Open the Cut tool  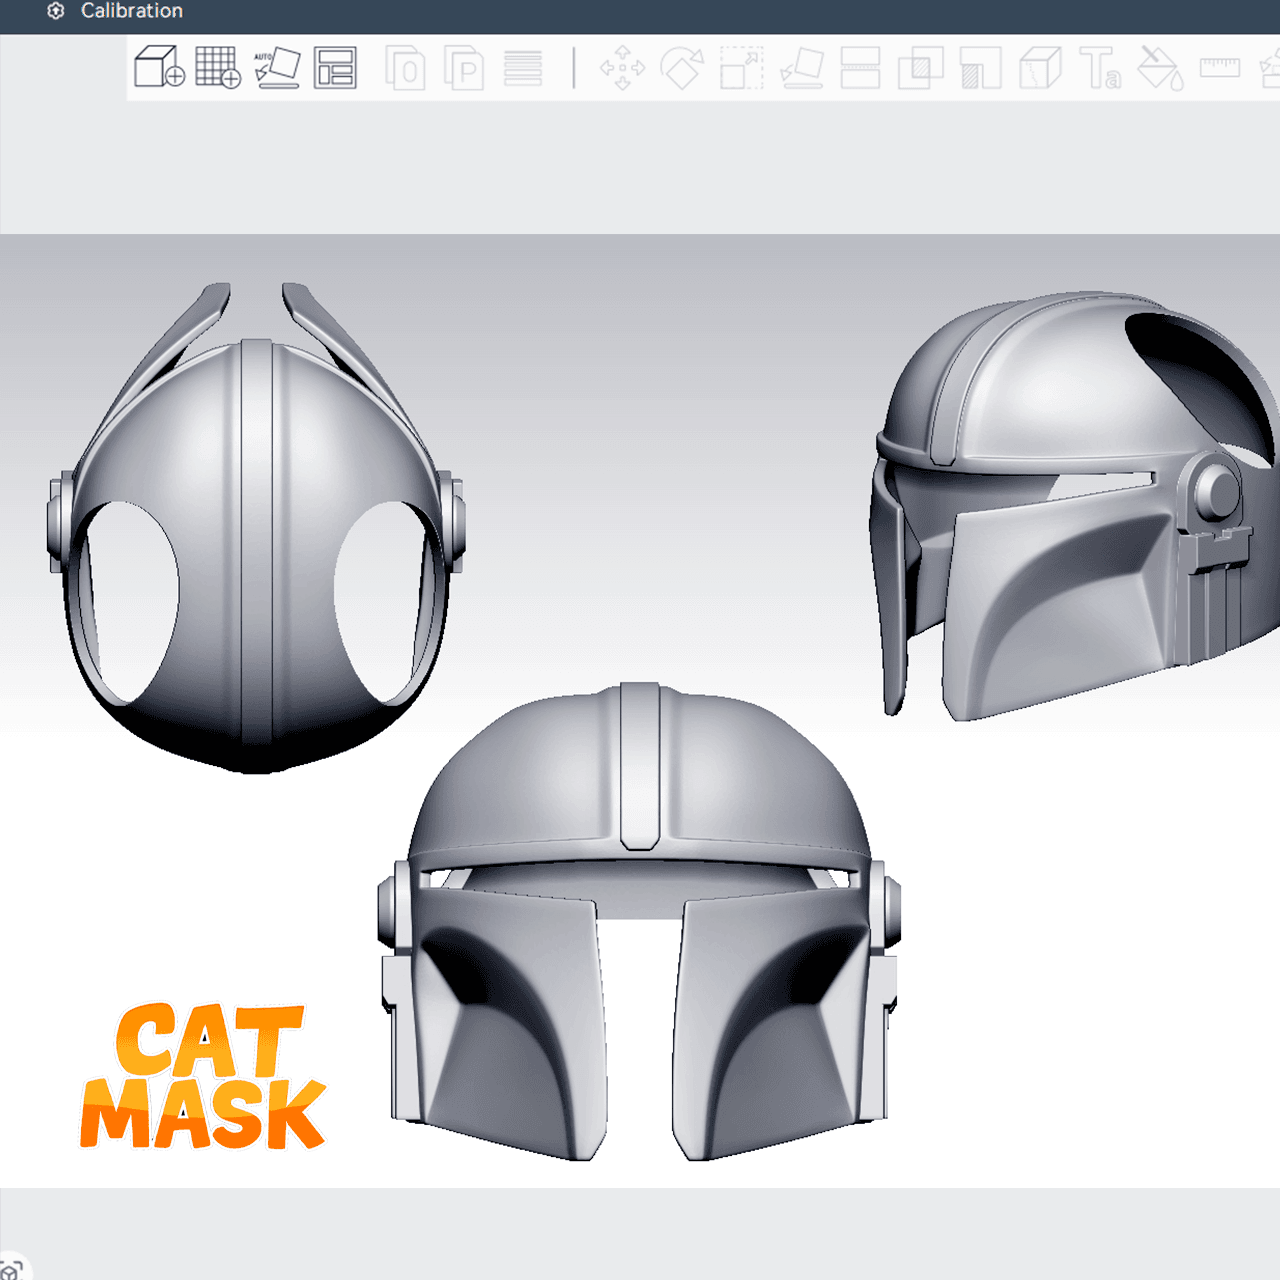(x=860, y=68)
